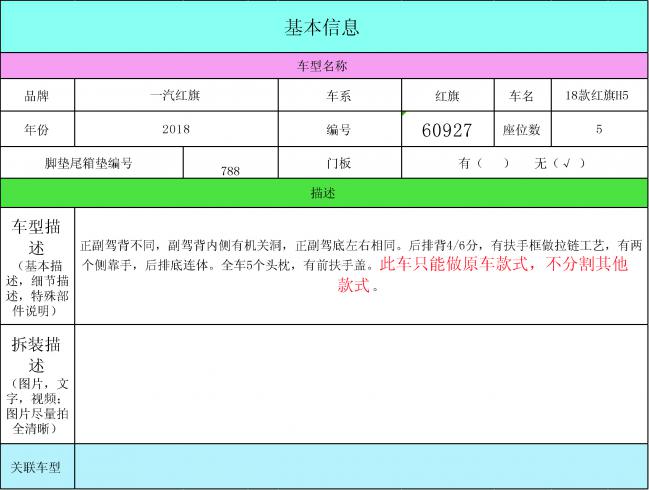This screenshot has height=490, width=649.
Task: Click the 基本信息 title header
Action: (324, 27)
